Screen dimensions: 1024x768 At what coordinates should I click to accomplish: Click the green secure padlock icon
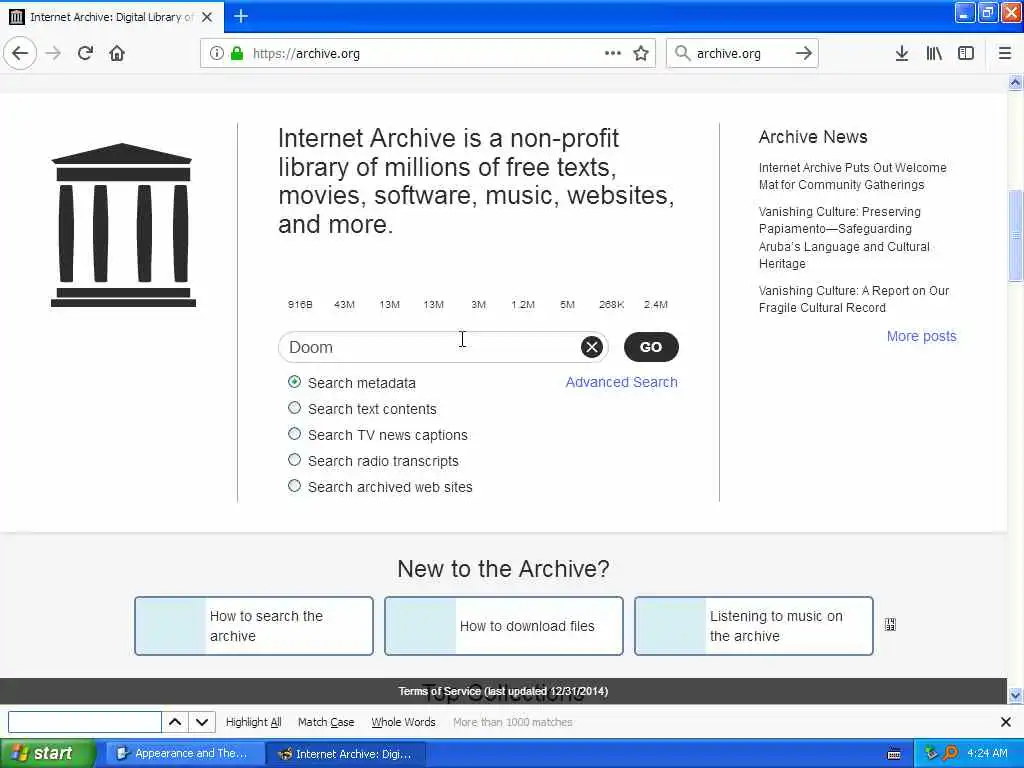point(236,54)
